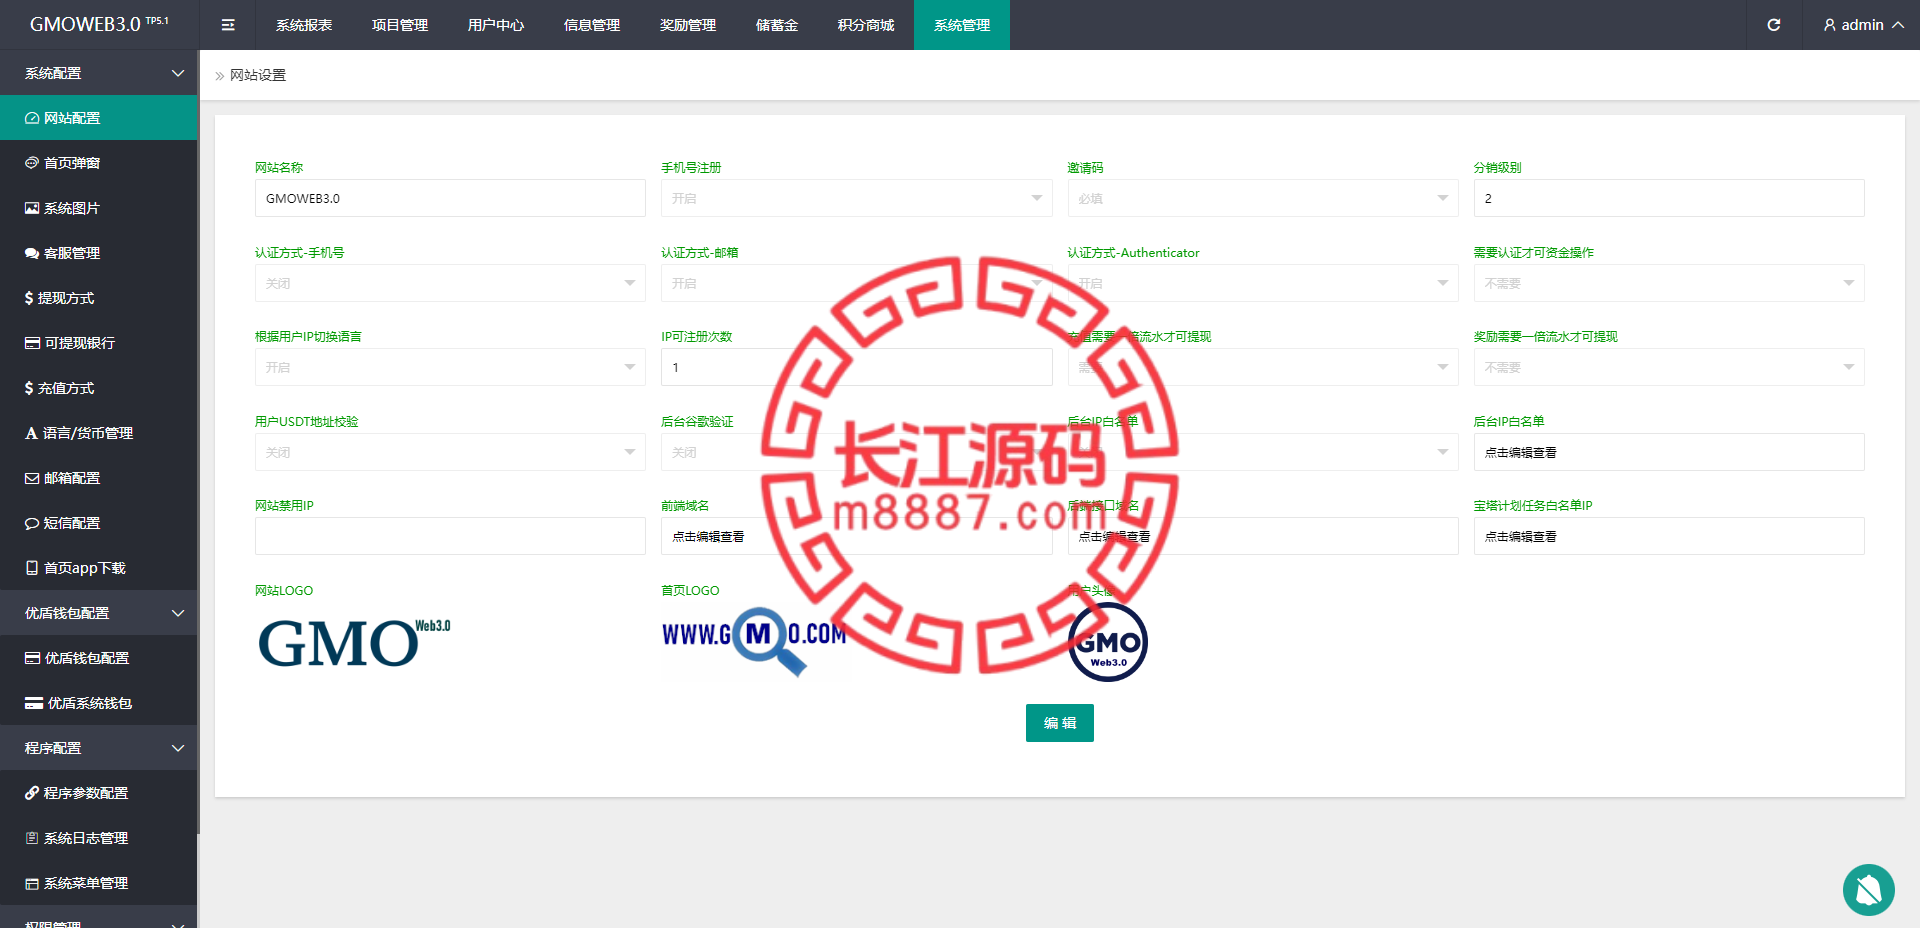1920x928 pixels.
Task: Click the 系统菜单管理 menu icon
Action: pyautogui.click(x=32, y=883)
